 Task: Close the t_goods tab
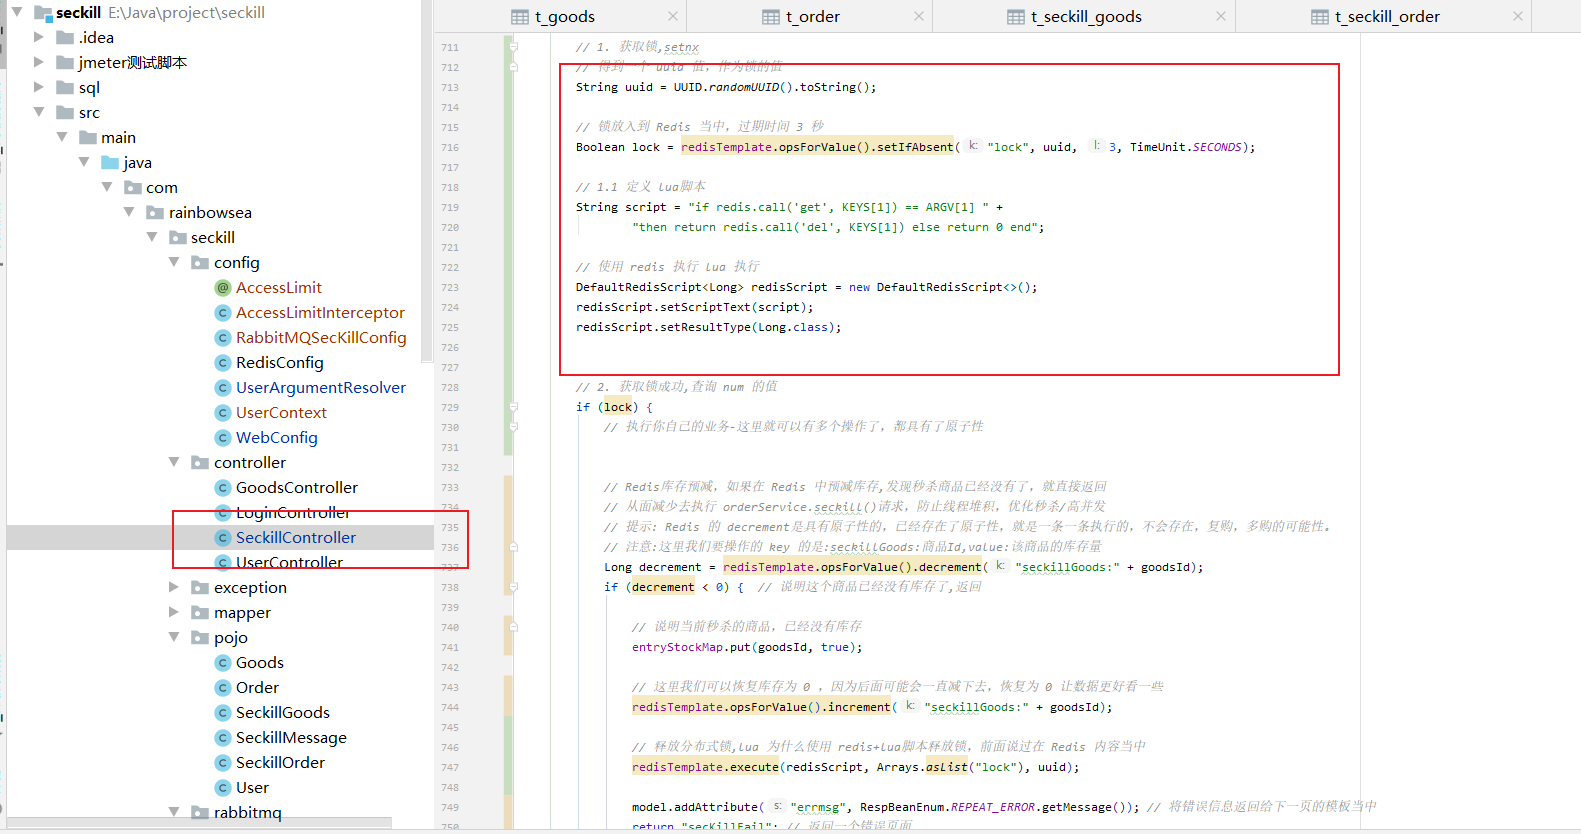coord(673,16)
